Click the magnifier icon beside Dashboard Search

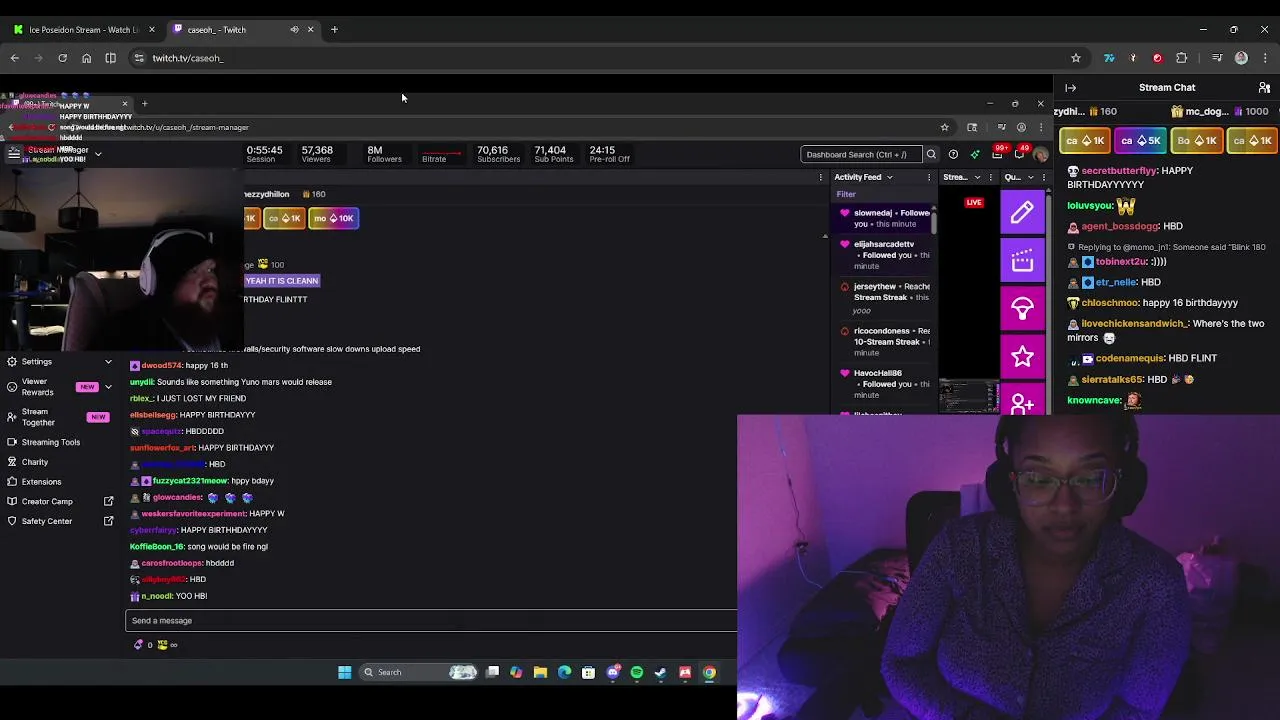[931, 154]
